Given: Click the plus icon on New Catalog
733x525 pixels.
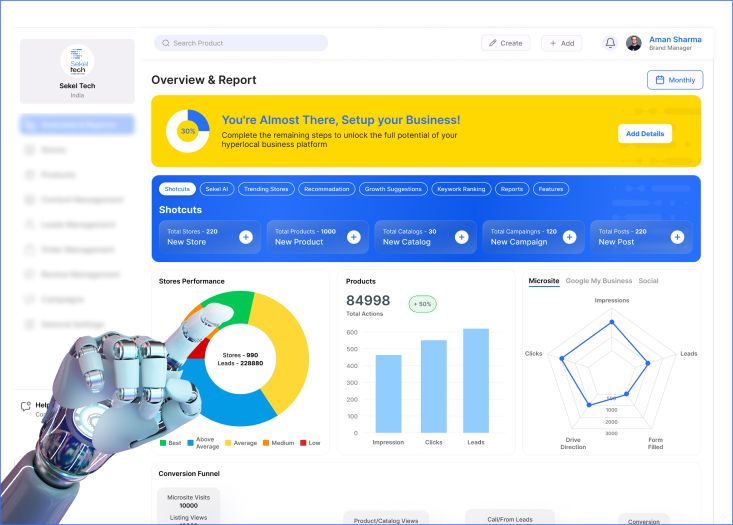Looking at the screenshot, I should tap(461, 237).
